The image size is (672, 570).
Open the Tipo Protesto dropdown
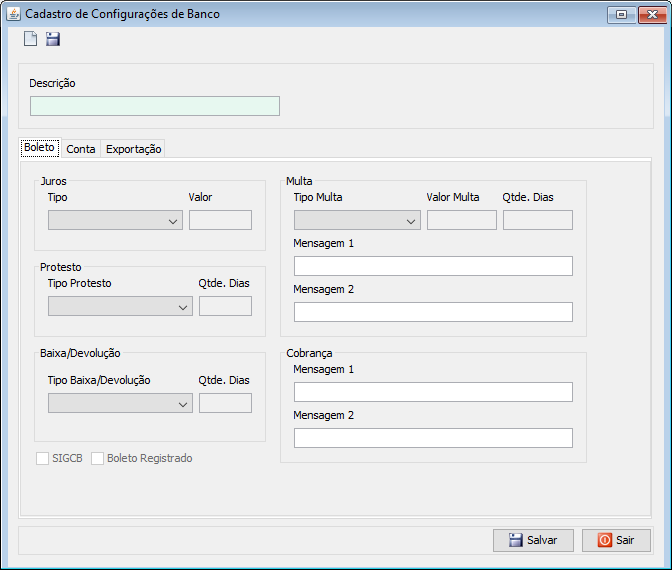tap(120, 306)
